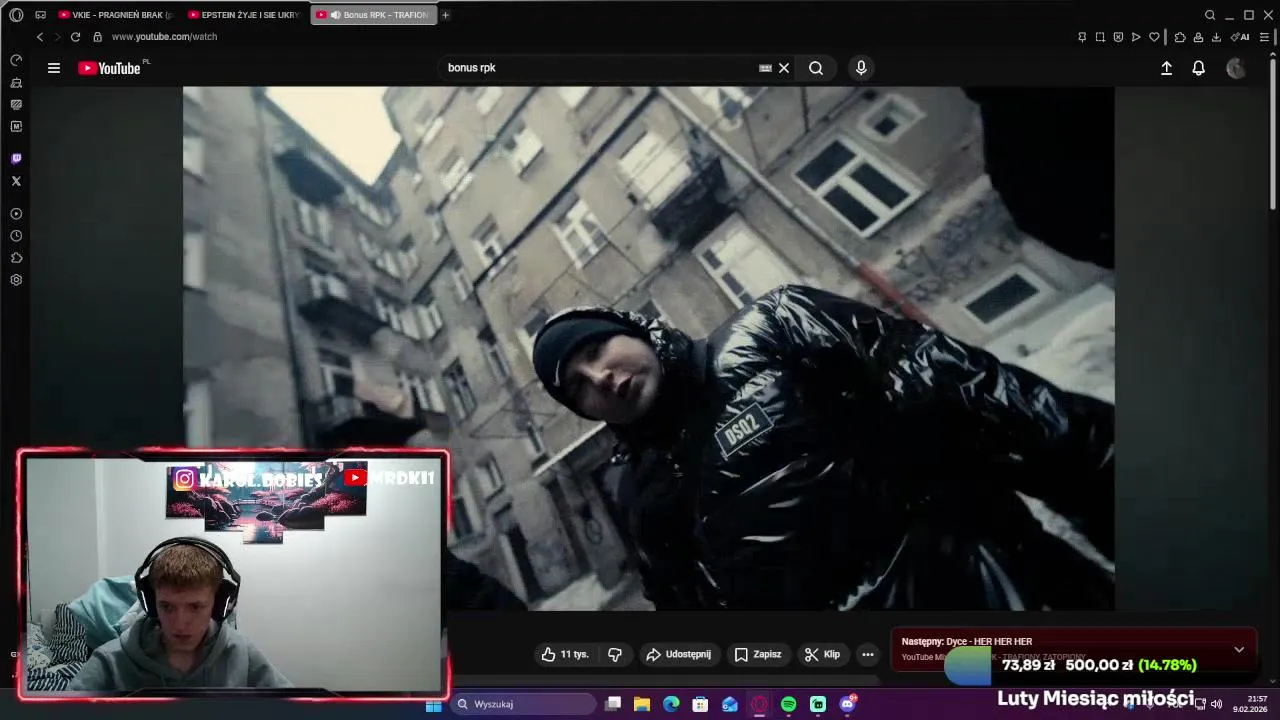Open the browser extensions cube icon
The width and height of the screenshot is (1280, 720).
1180,37
